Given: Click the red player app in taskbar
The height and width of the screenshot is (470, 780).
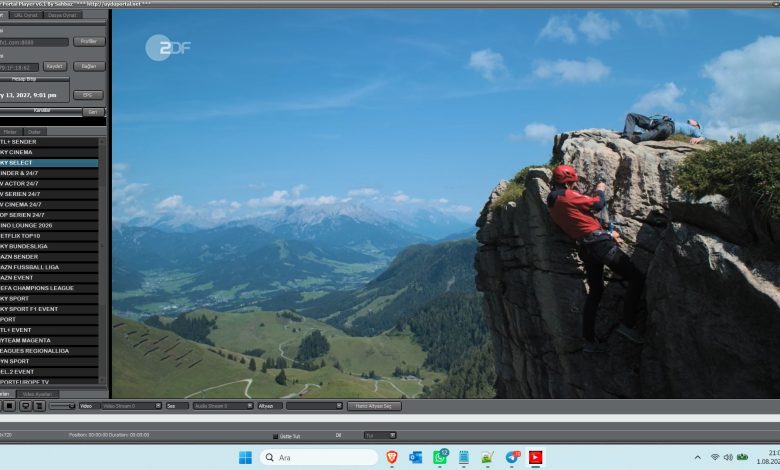Looking at the screenshot, I should (535, 457).
